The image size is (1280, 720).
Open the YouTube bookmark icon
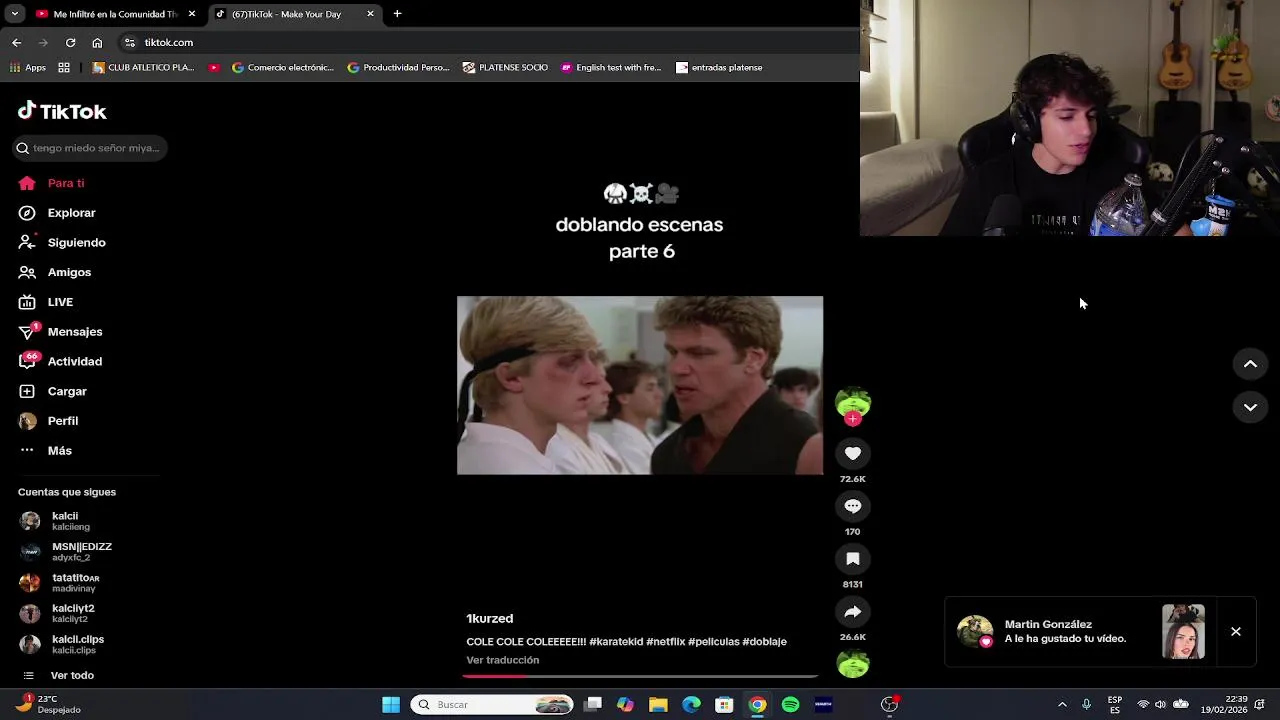coord(214,68)
